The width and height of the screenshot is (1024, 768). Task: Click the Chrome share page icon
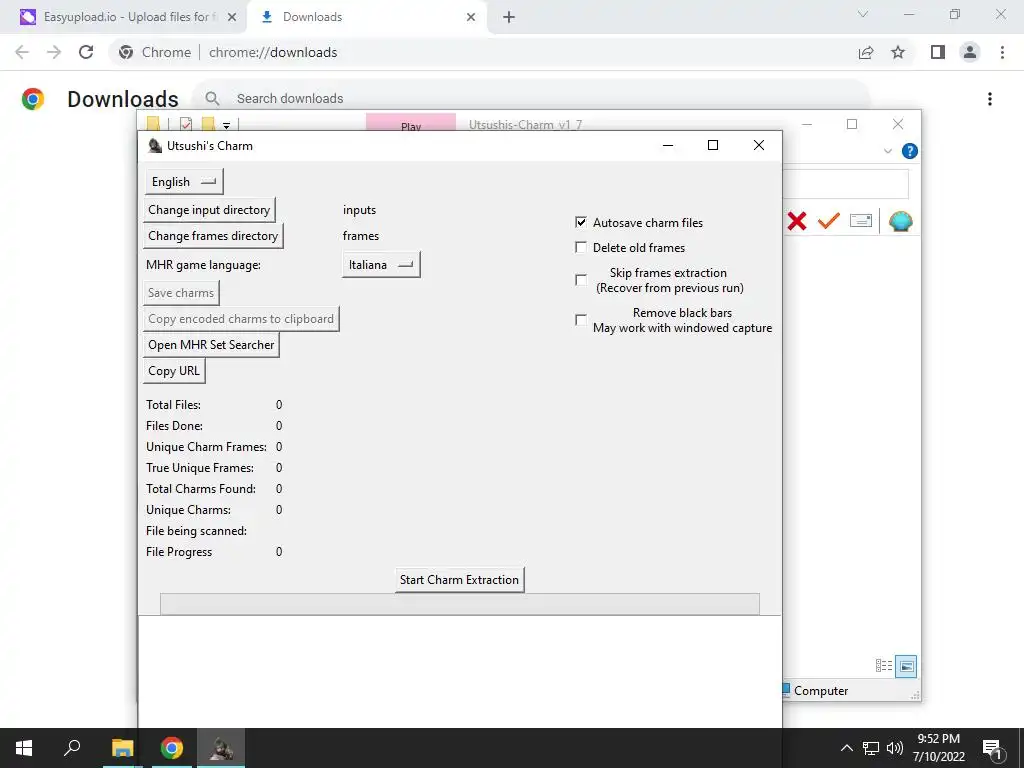(x=866, y=52)
